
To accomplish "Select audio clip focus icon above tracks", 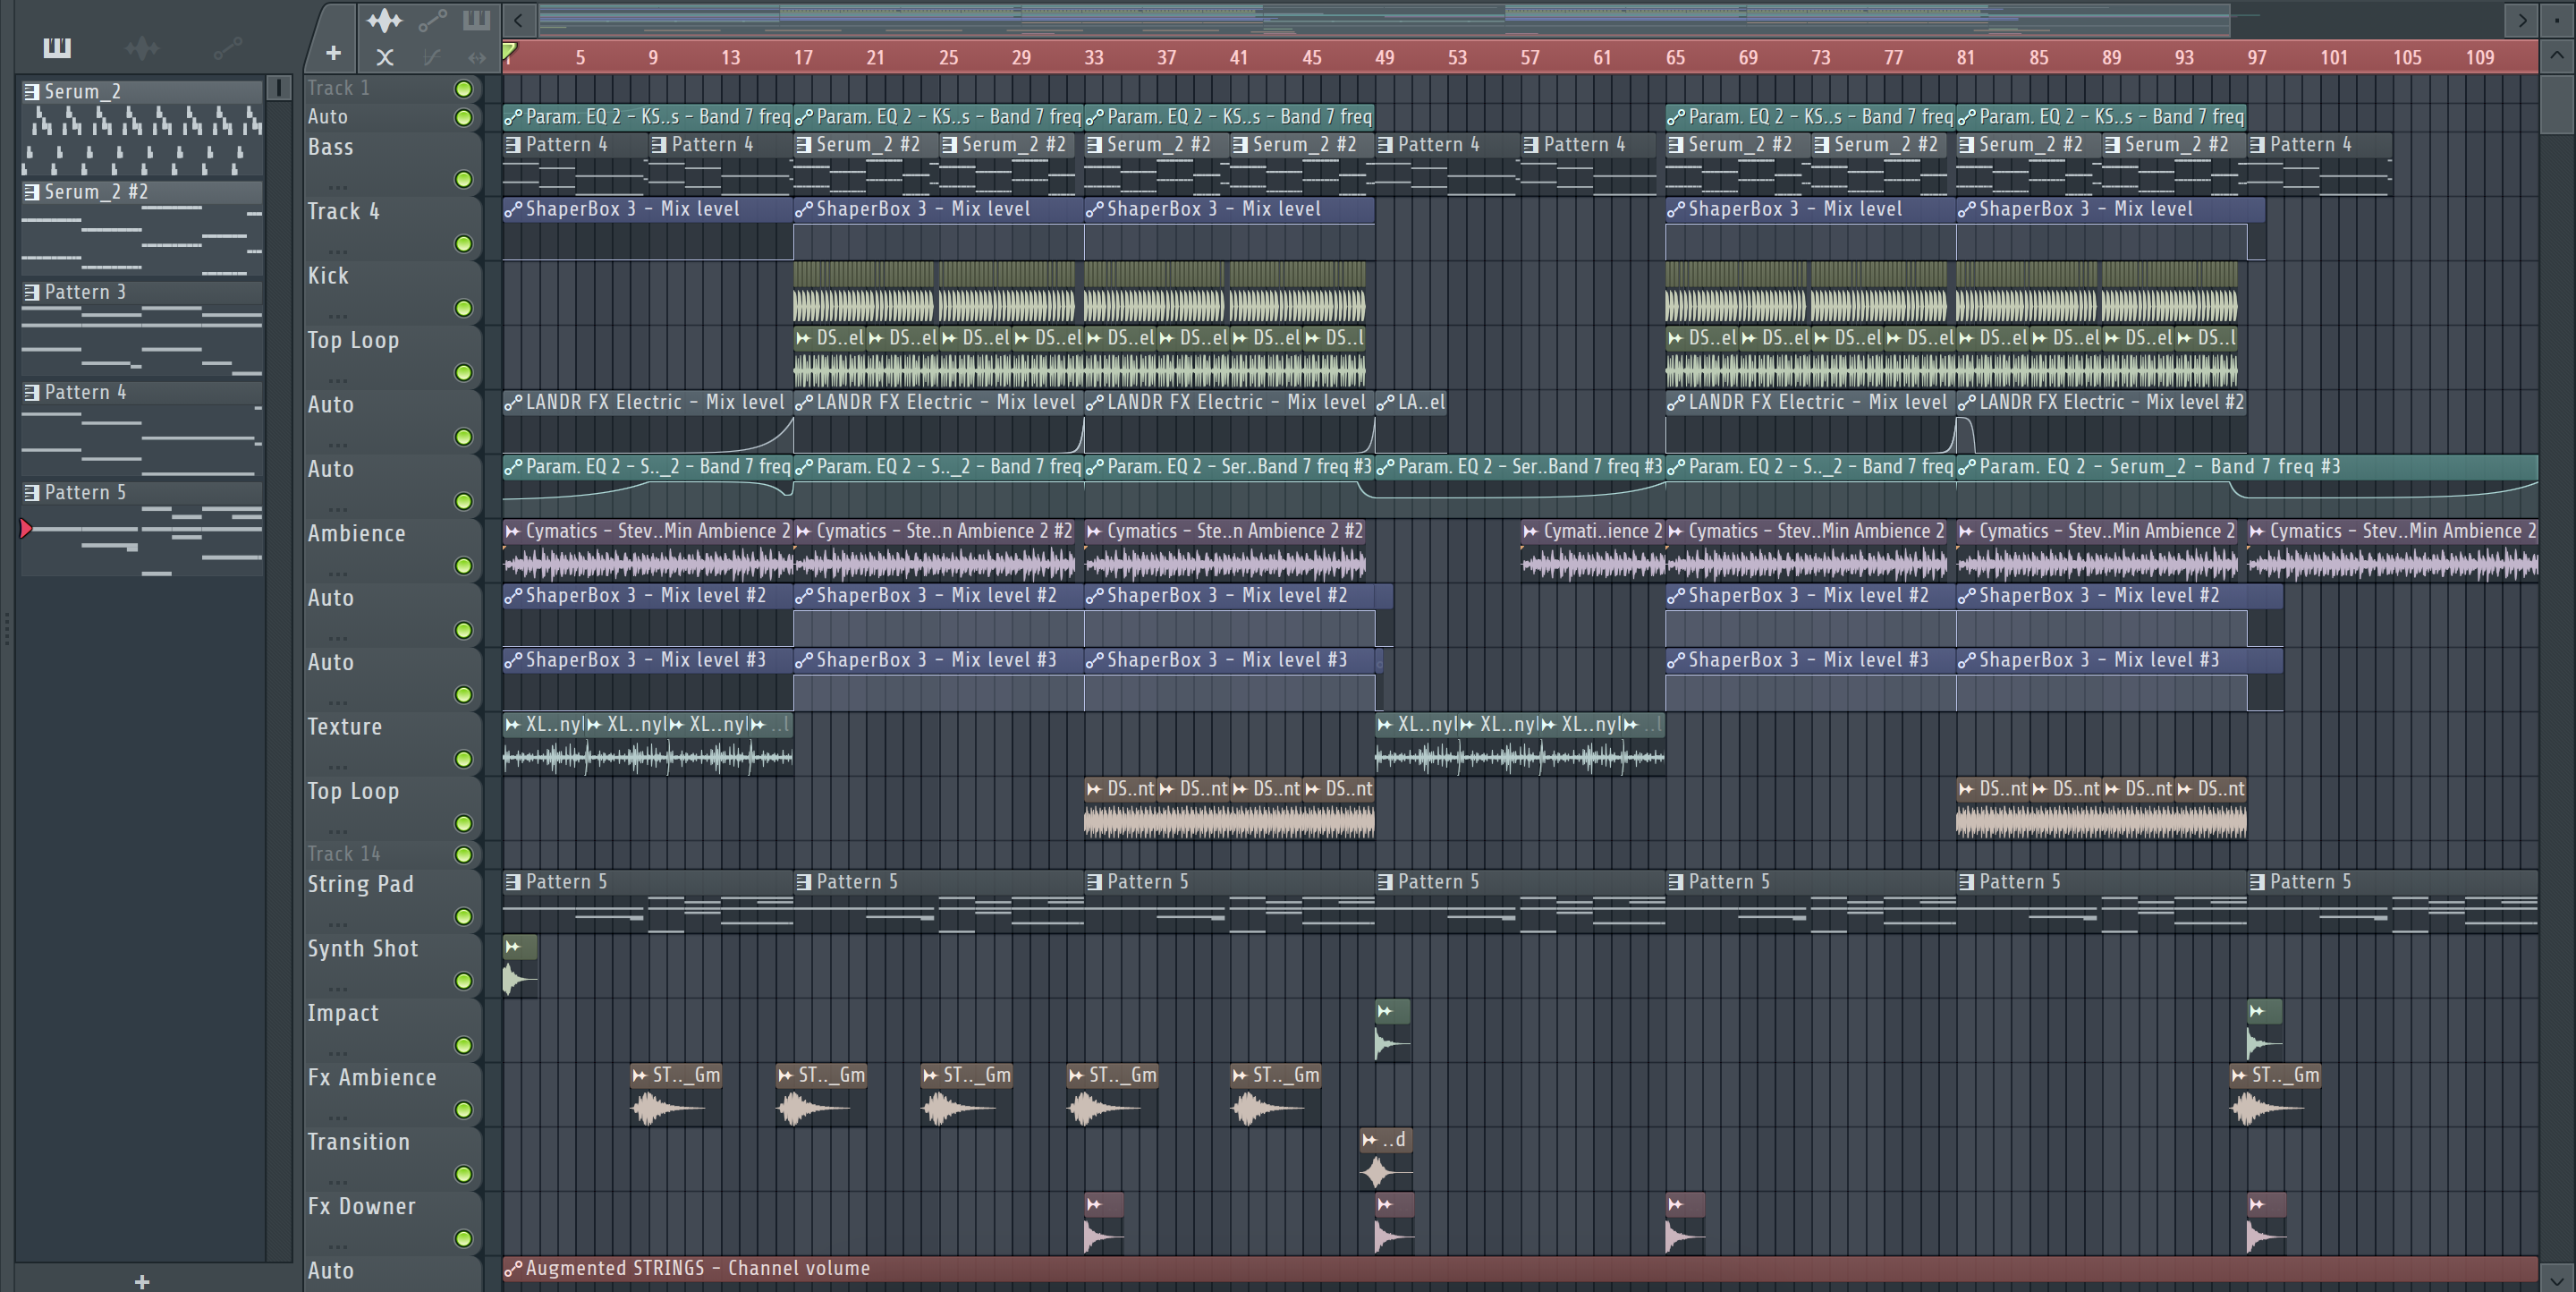I will click(384, 20).
